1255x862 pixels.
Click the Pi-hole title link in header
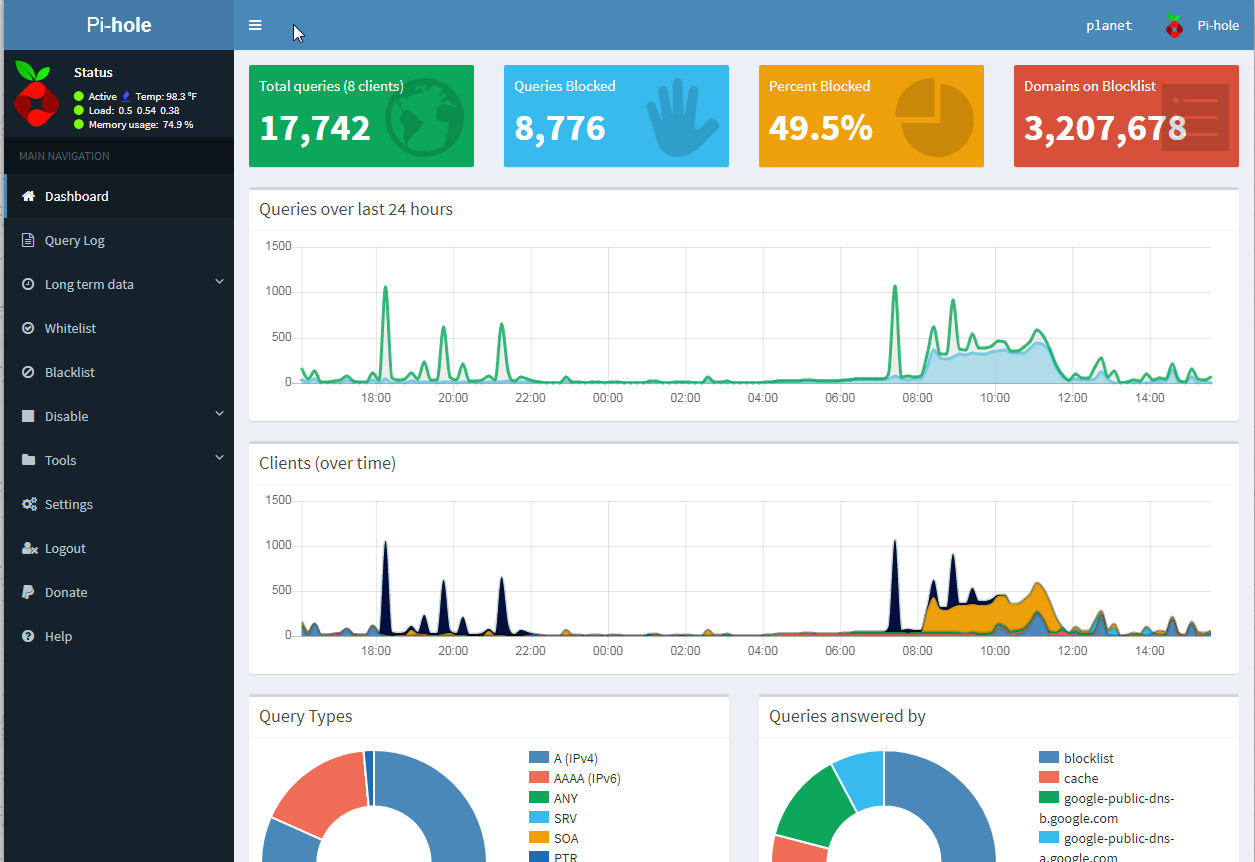tap(119, 25)
